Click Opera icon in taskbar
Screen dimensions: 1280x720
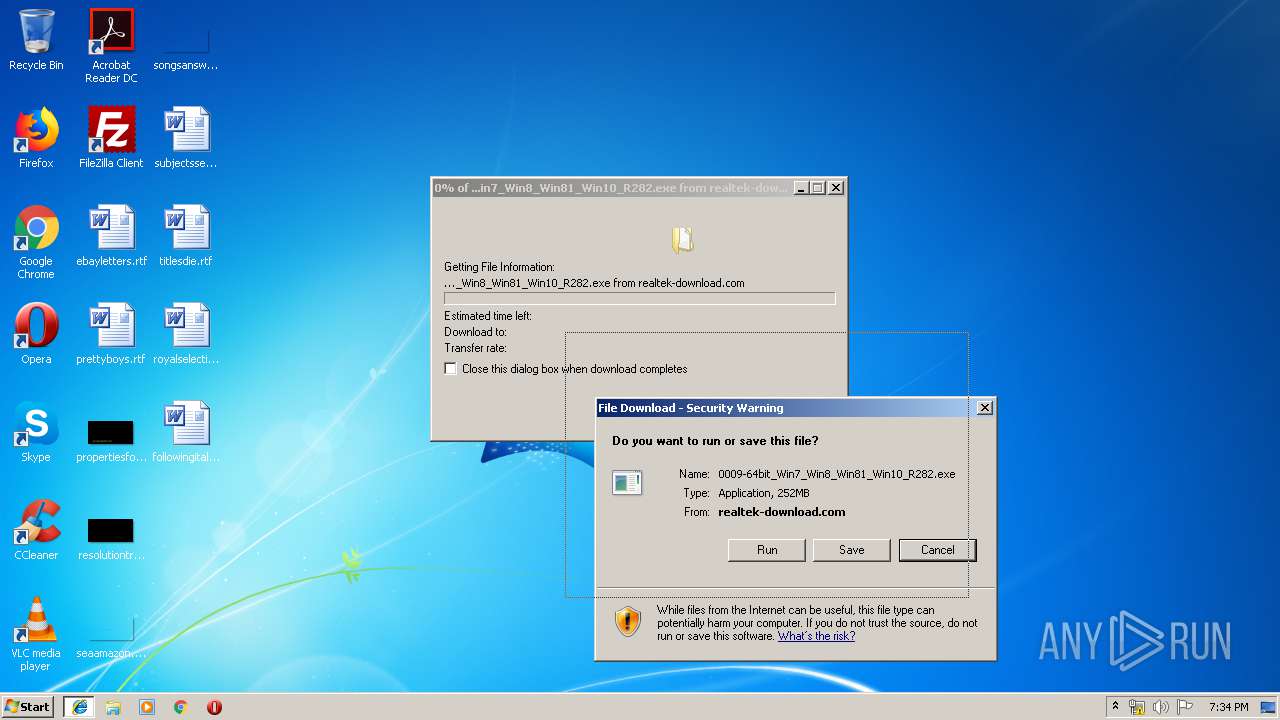coord(214,707)
